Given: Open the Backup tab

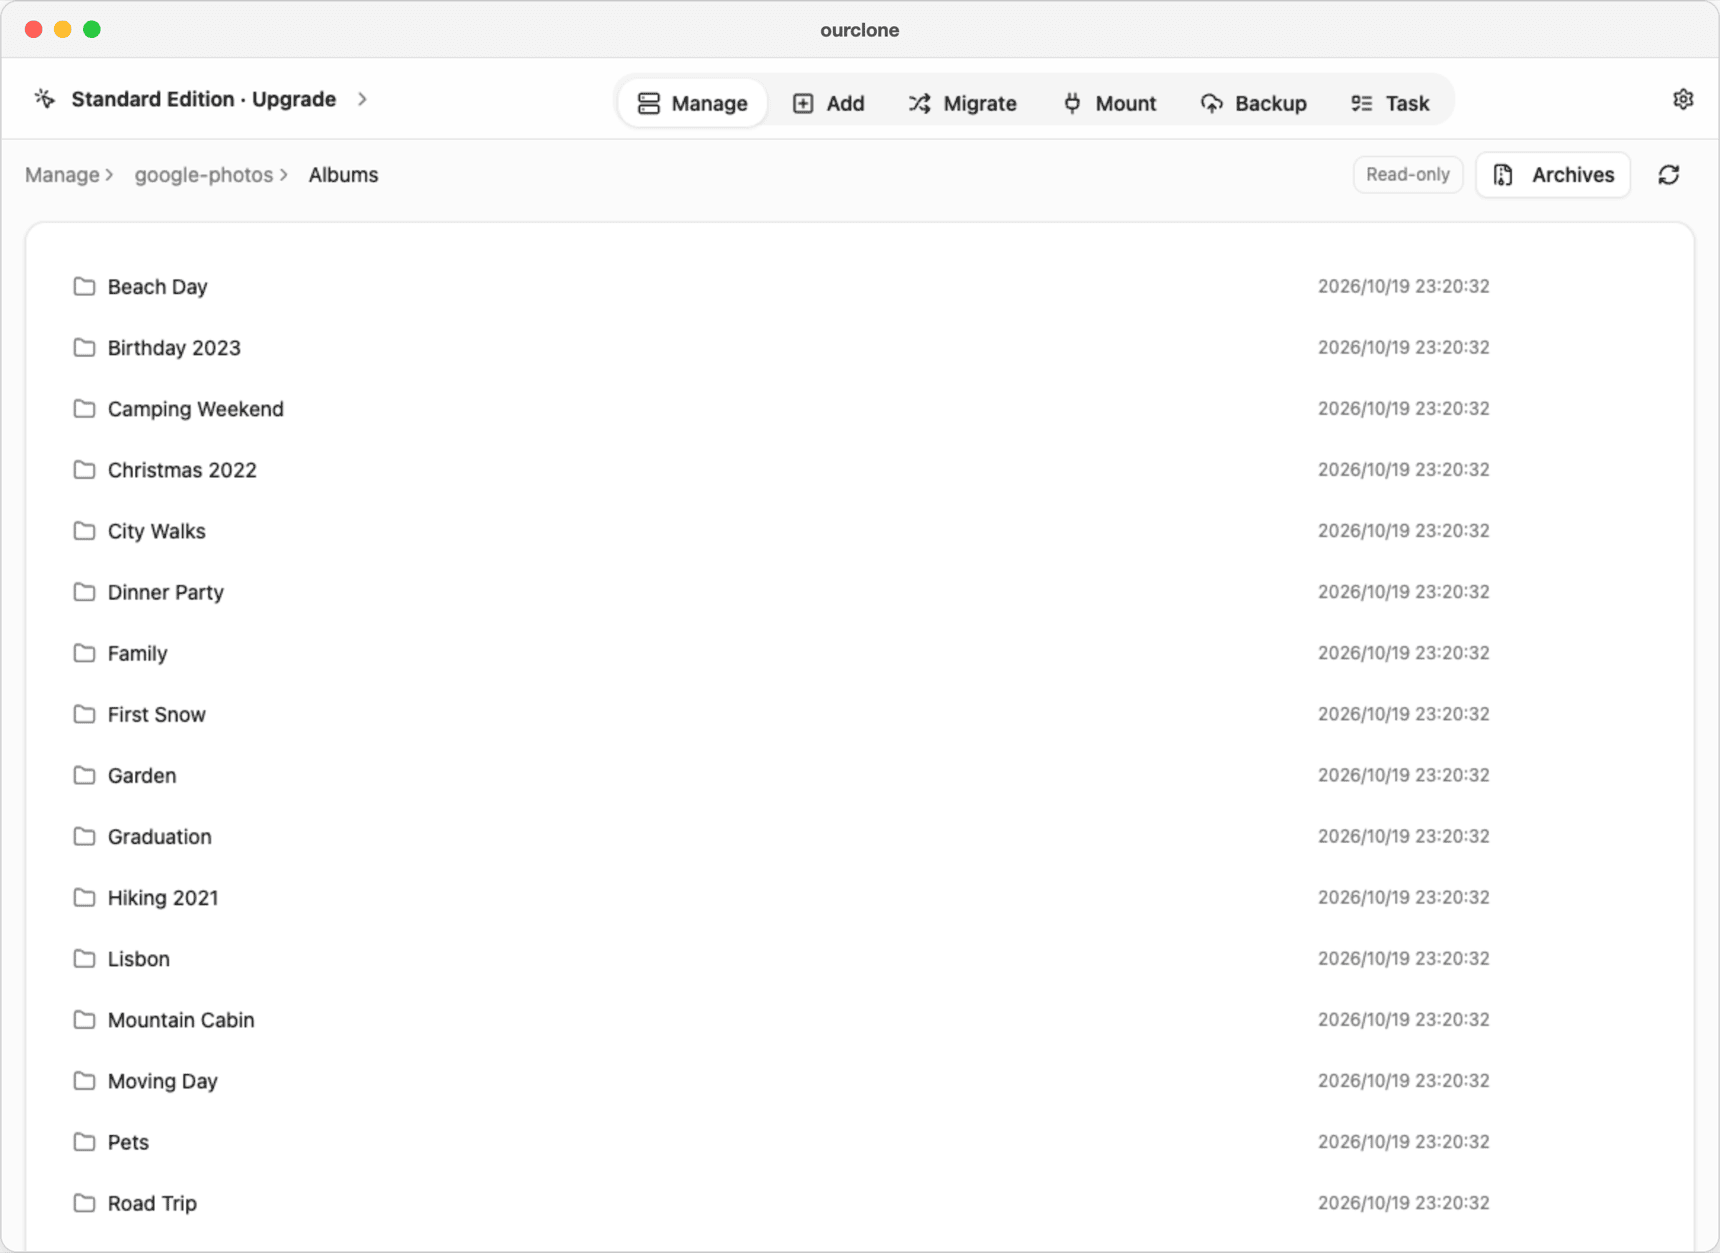Looking at the screenshot, I should point(1253,103).
